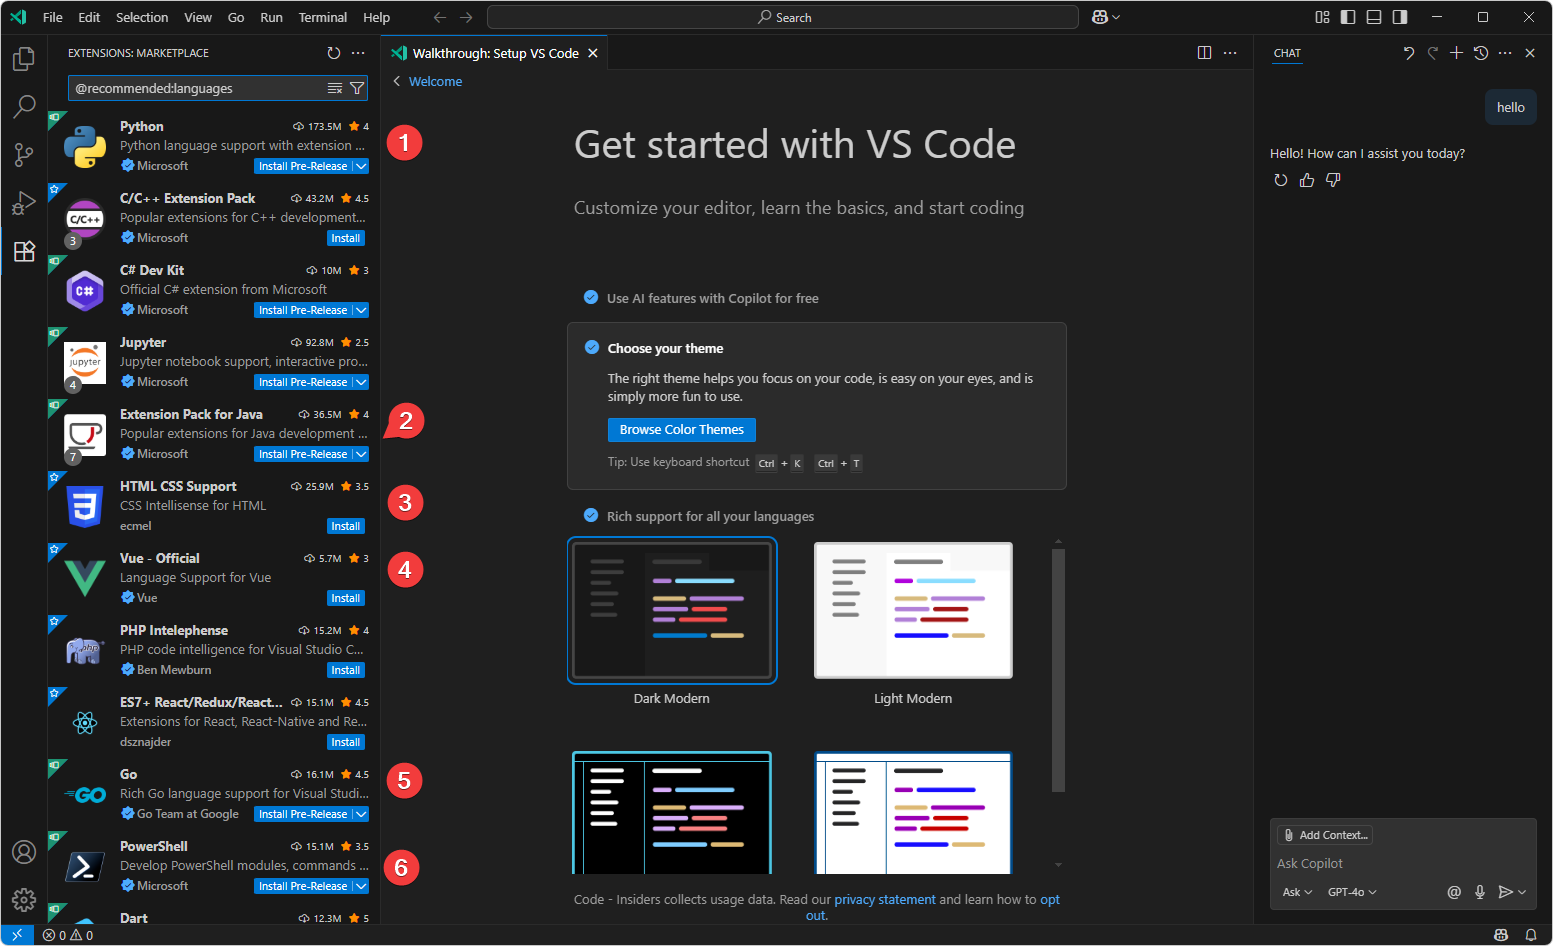1553x946 pixels.
Task: Expand Go install dropdown arrow
Action: coord(361,814)
